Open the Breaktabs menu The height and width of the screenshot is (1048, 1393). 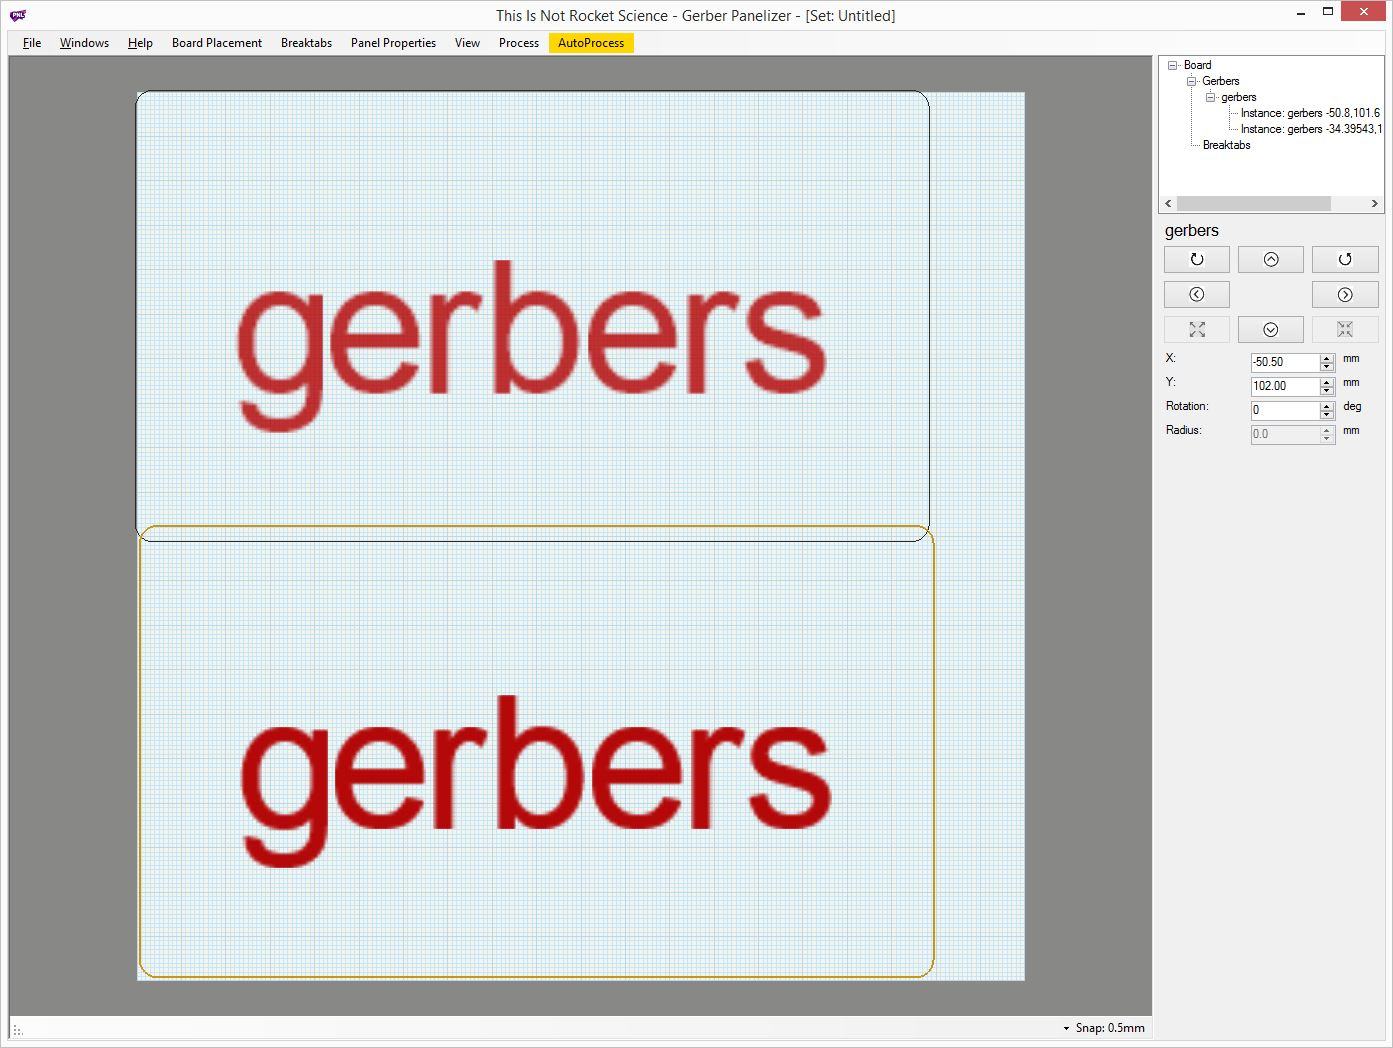306,43
